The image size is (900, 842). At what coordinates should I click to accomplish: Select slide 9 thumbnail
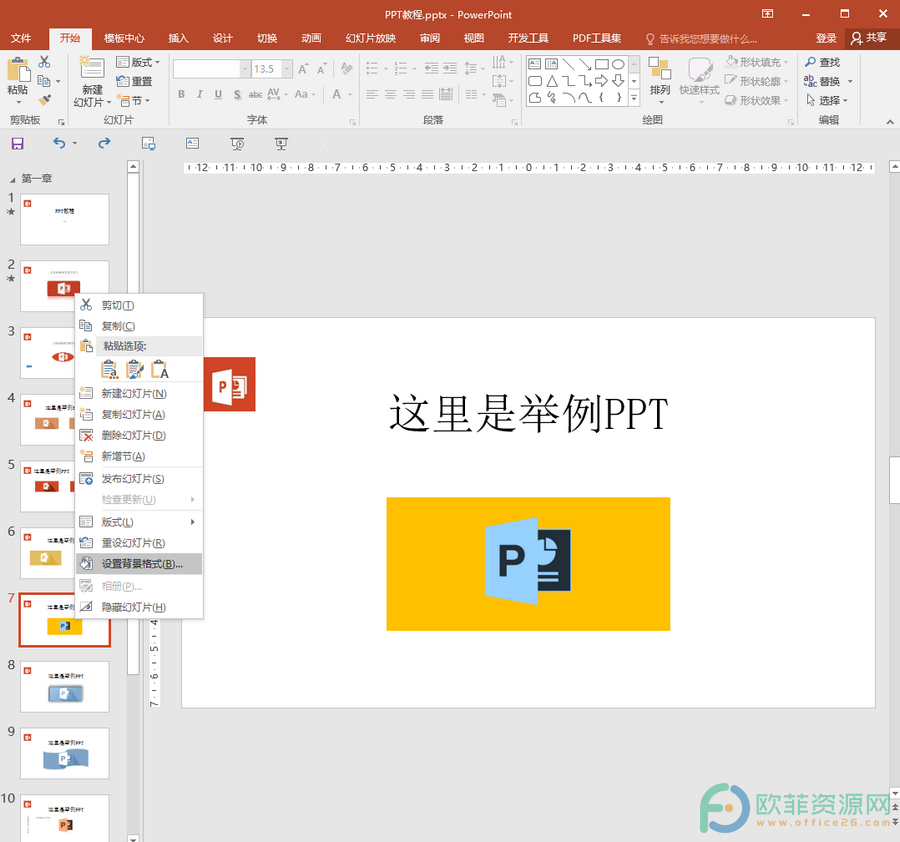pyautogui.click(x=65, y=753)
